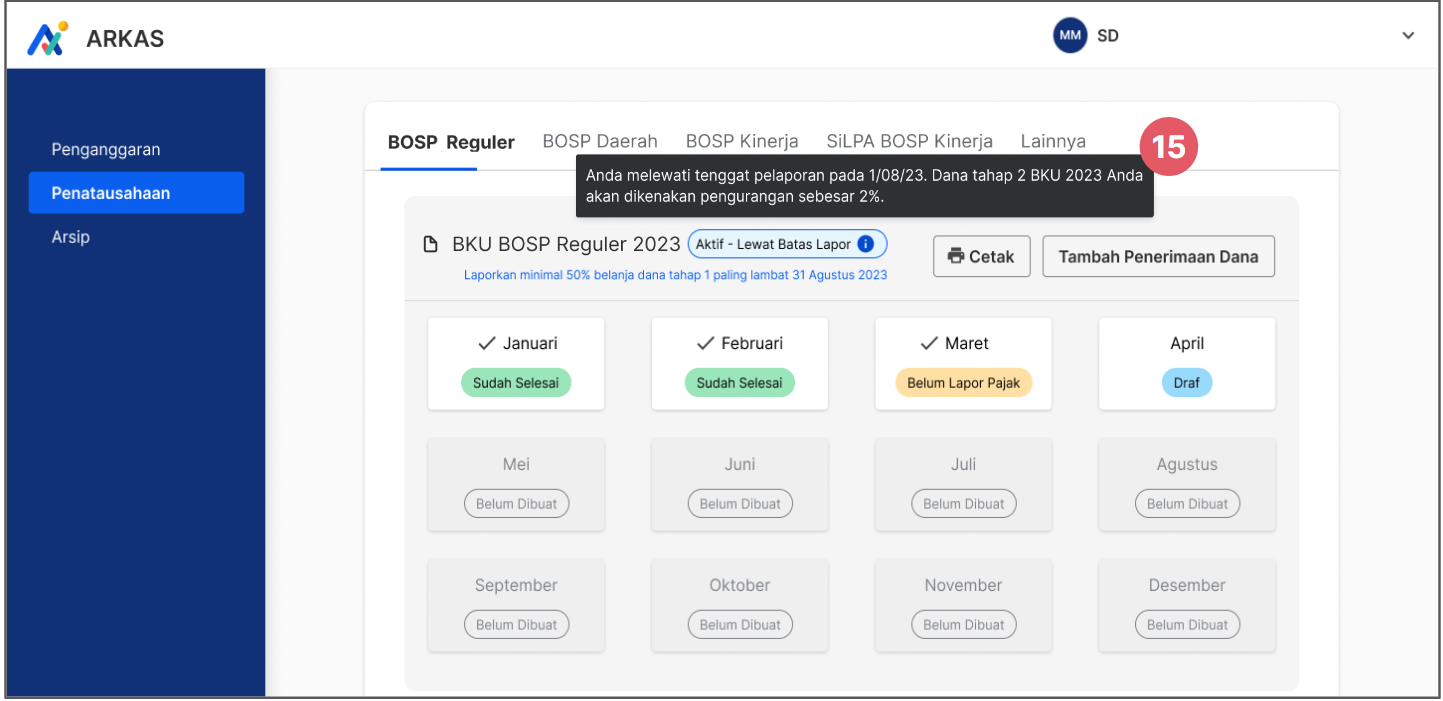Click the checkmark icon on Maret
The width and height of the screenshot is (1443, 701).
click(x=929, y=343)
